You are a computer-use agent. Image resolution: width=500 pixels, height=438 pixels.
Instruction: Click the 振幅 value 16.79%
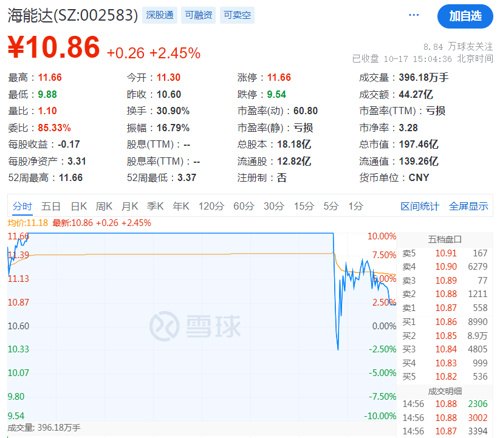click(x=173, y=128)
